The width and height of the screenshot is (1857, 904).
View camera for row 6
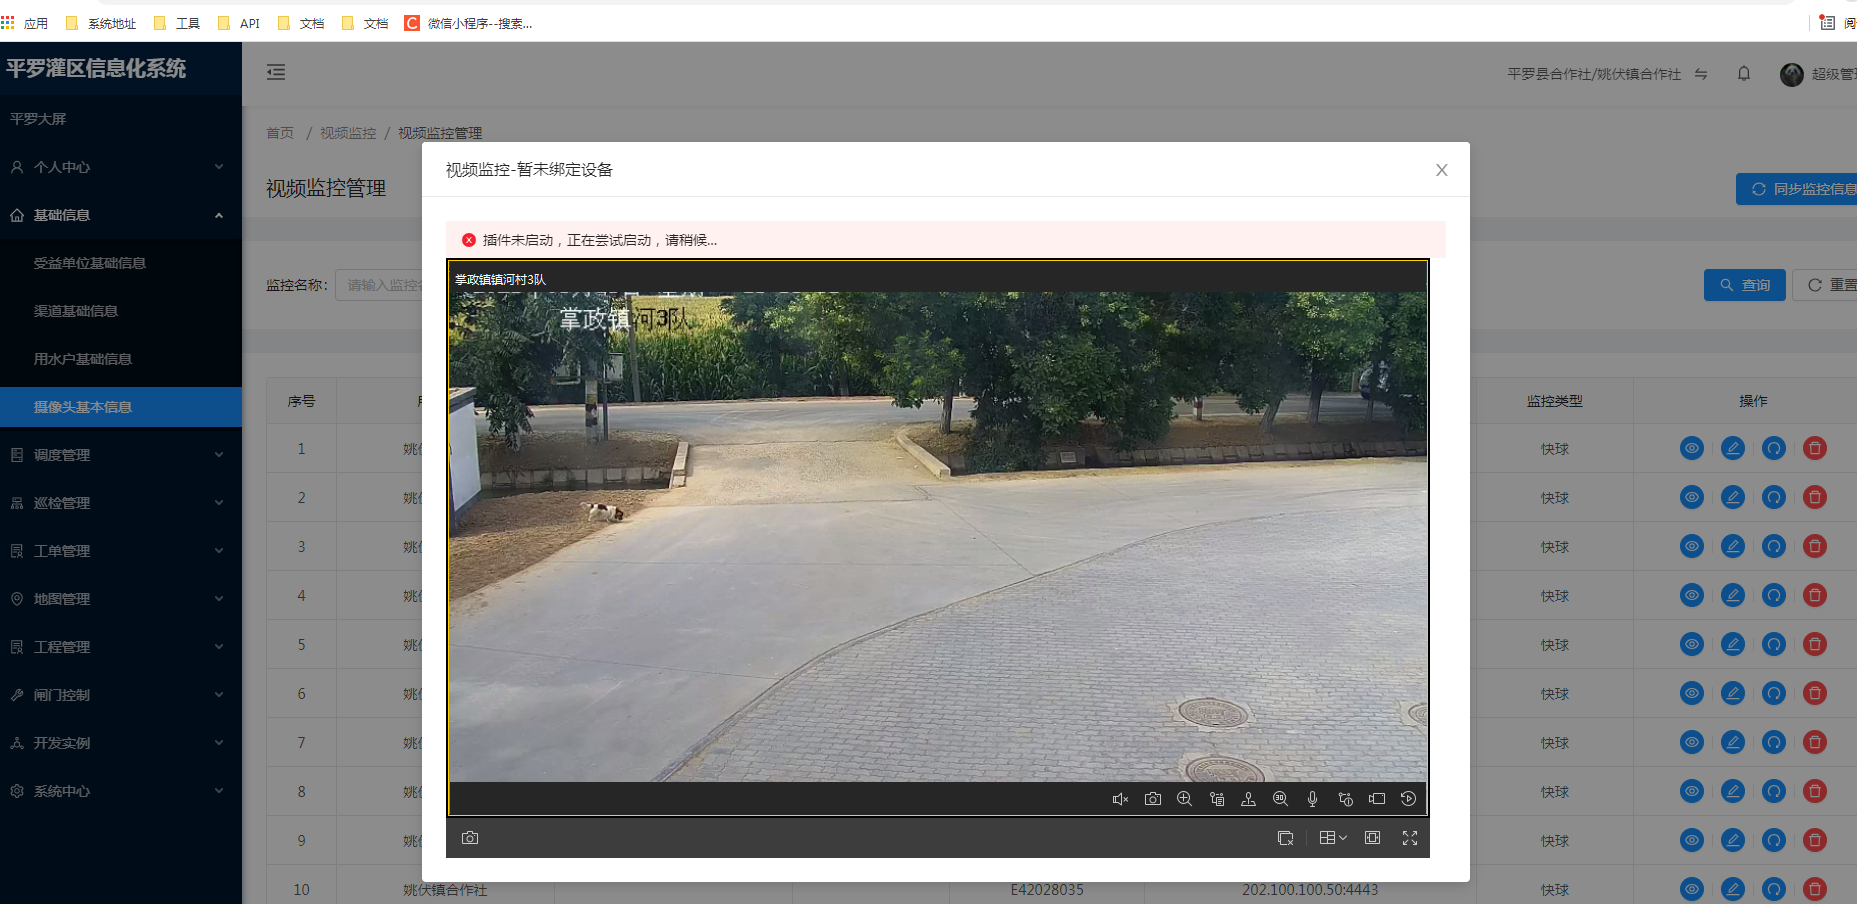[x=1692, y=693]
